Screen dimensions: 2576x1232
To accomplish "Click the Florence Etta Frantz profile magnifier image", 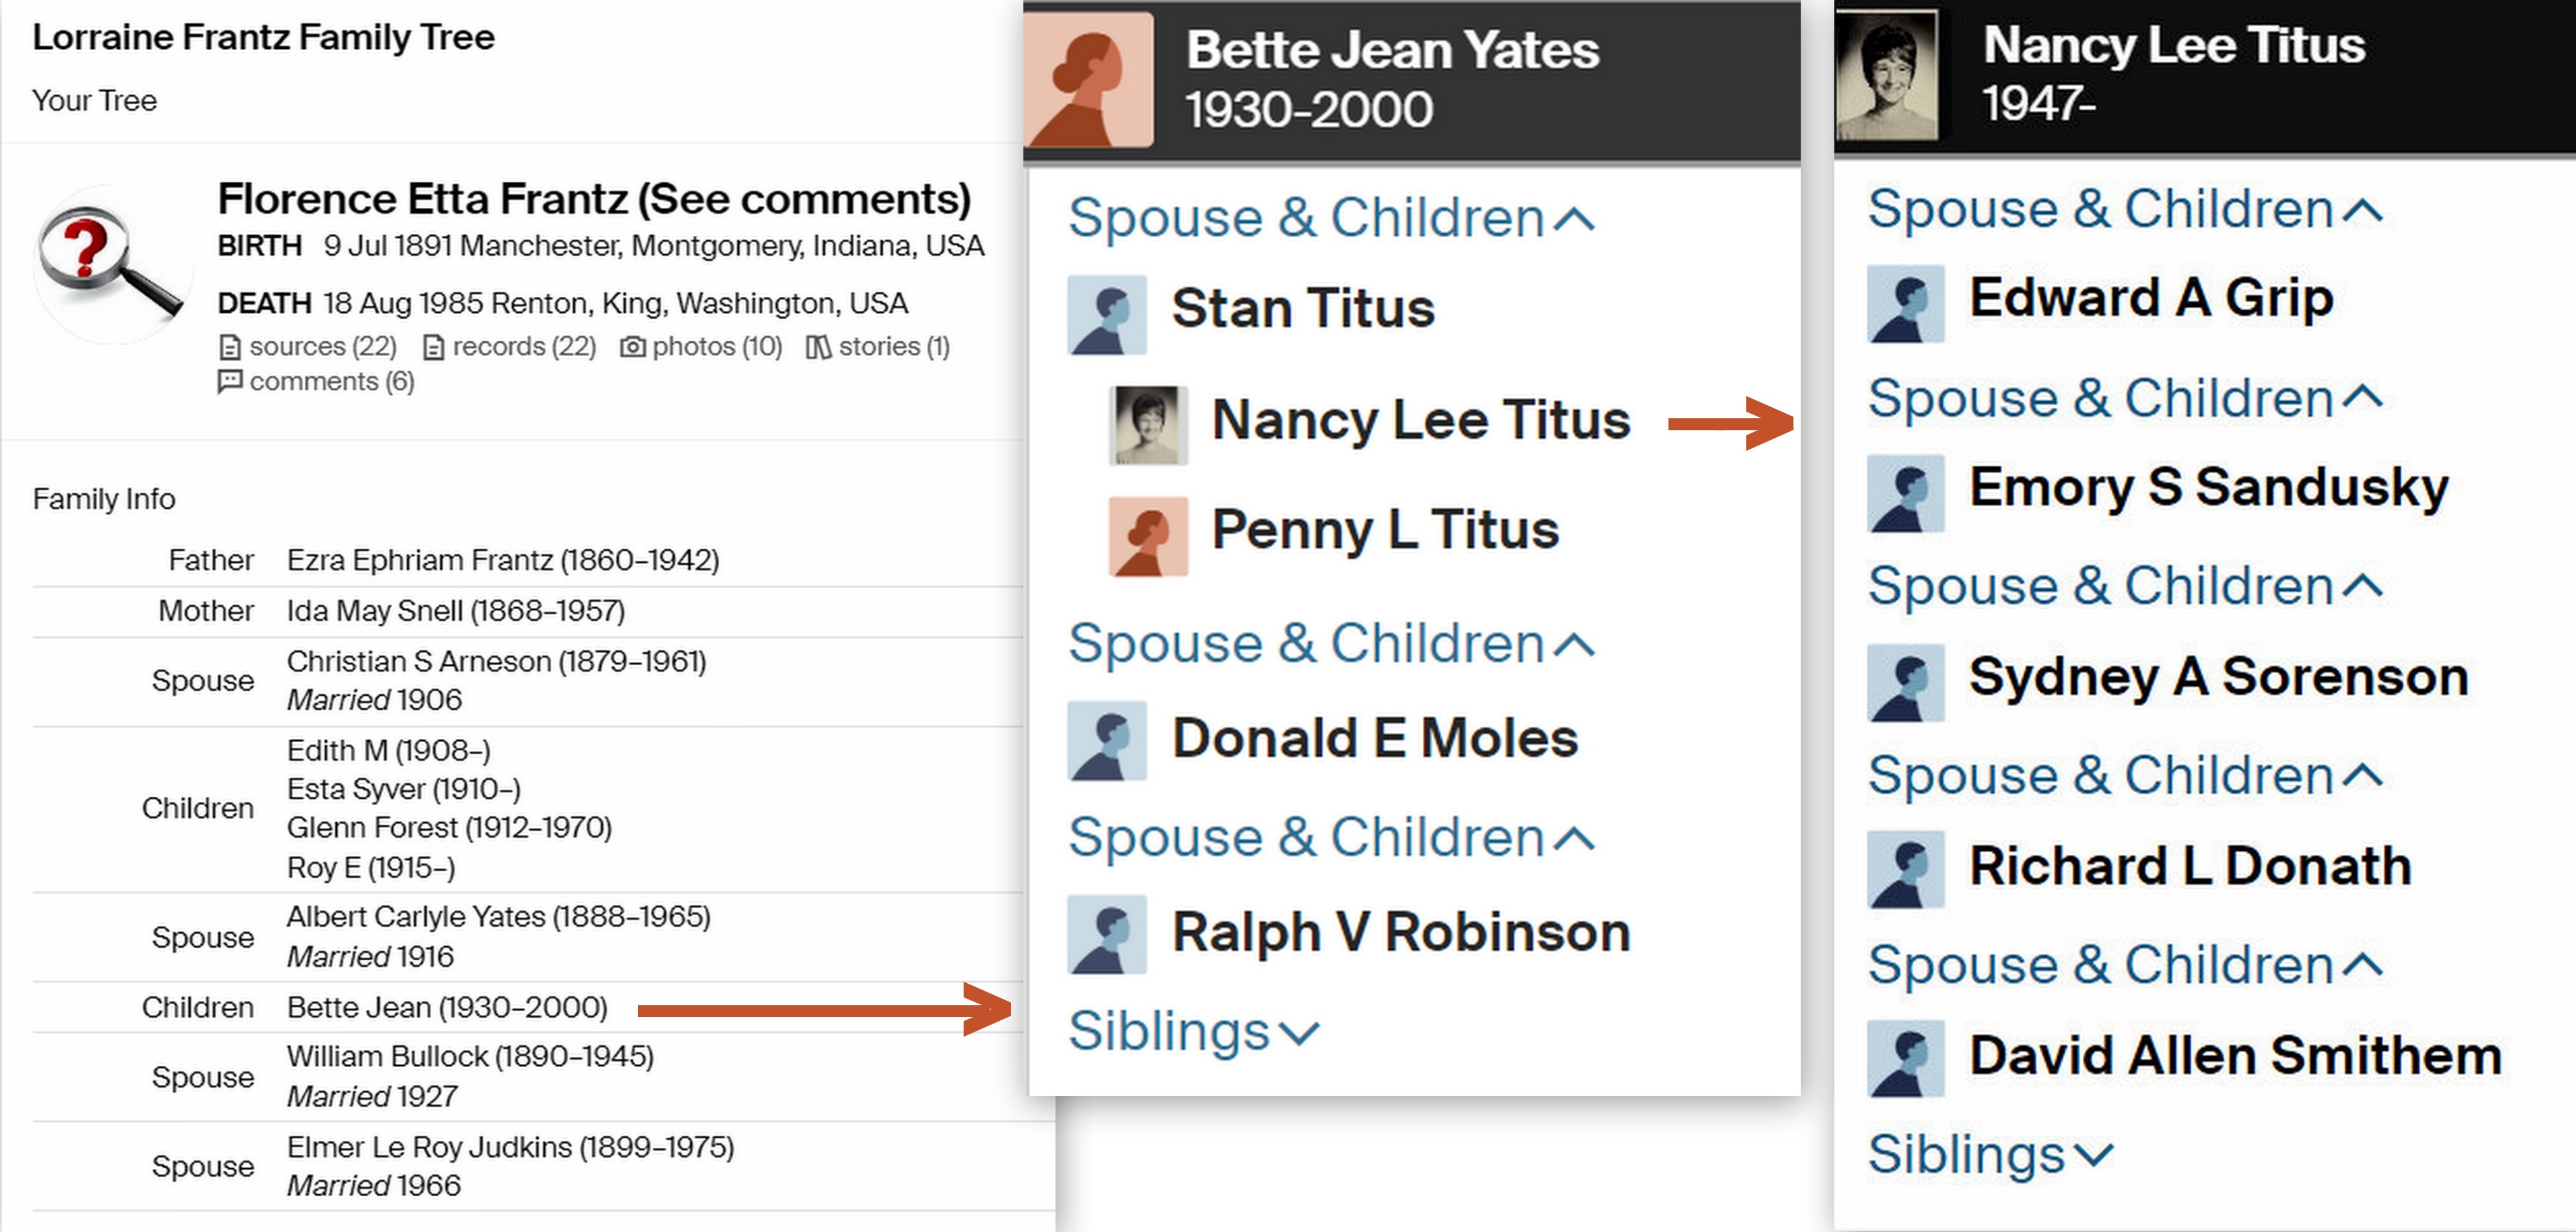I will coord(110,264).
